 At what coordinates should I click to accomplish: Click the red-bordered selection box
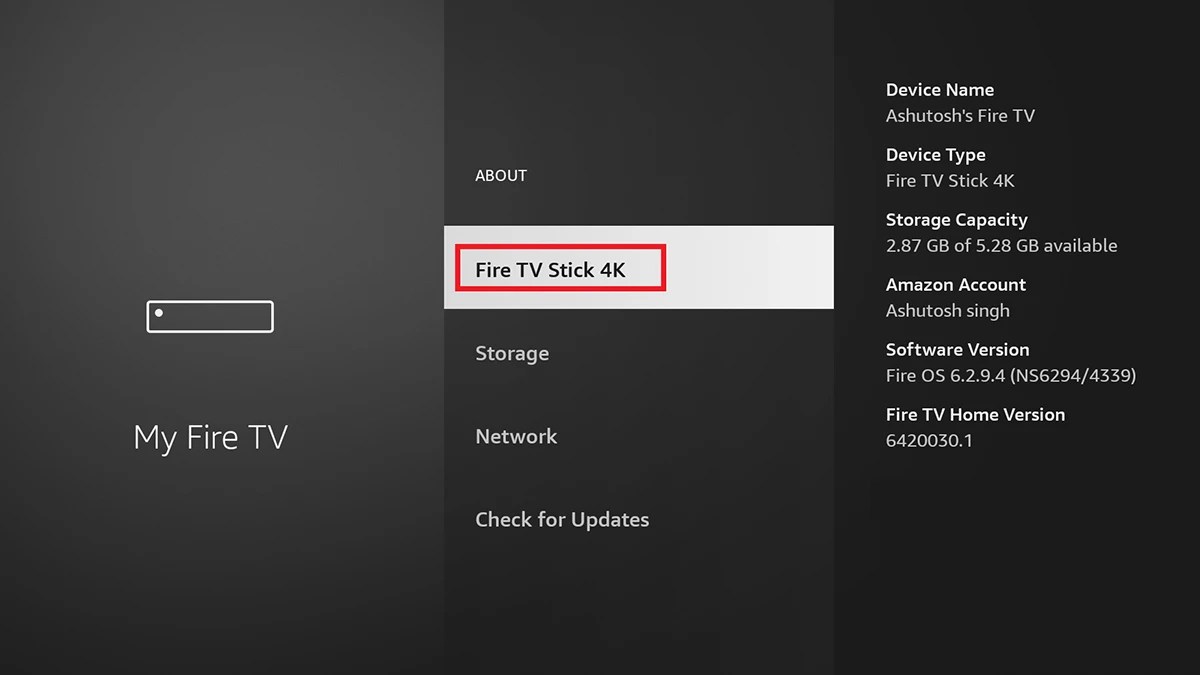click(x=560, y=268)
